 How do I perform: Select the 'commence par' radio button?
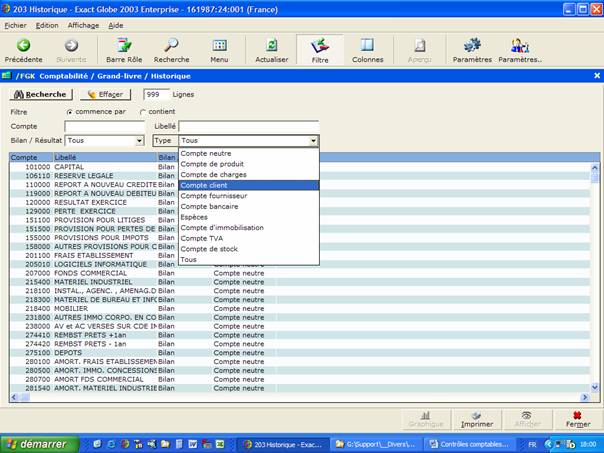point(69,111)
